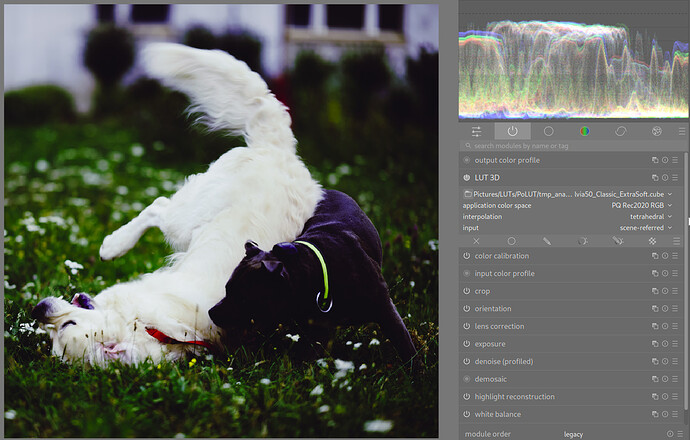
Task: Search modules by name or tag
Action: tap(571, 146)
